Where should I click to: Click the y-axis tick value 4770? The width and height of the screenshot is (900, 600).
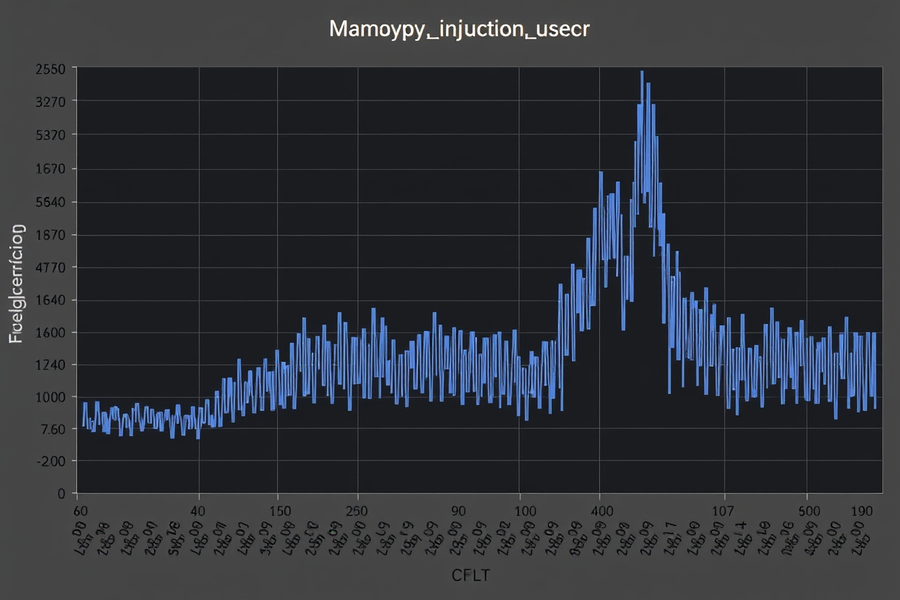pos(51,268)
